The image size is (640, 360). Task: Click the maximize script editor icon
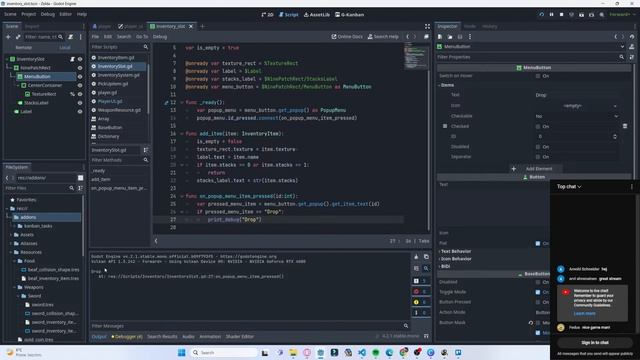coord(427,26)
